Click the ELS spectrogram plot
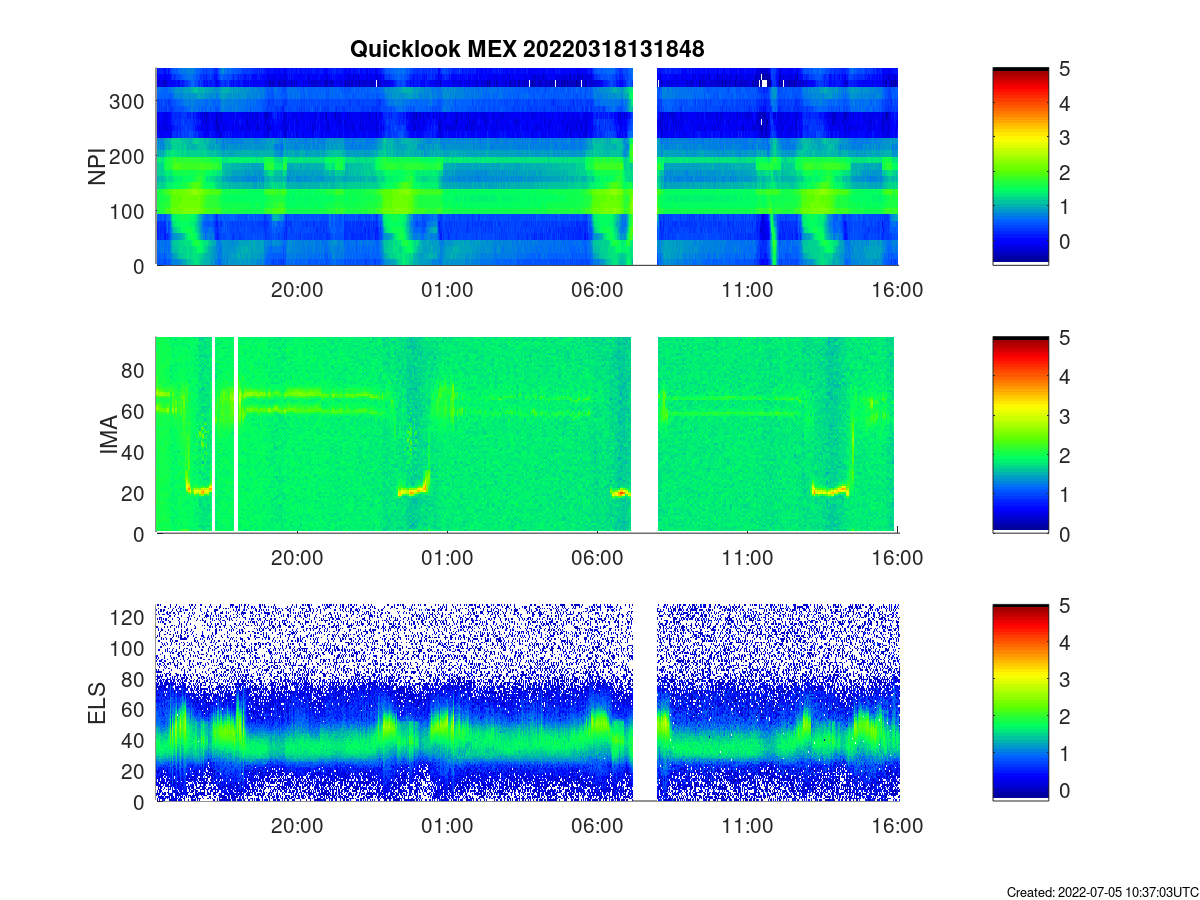Image resolution: width=1200 pixels, height=900 pixels. [527, 703]
